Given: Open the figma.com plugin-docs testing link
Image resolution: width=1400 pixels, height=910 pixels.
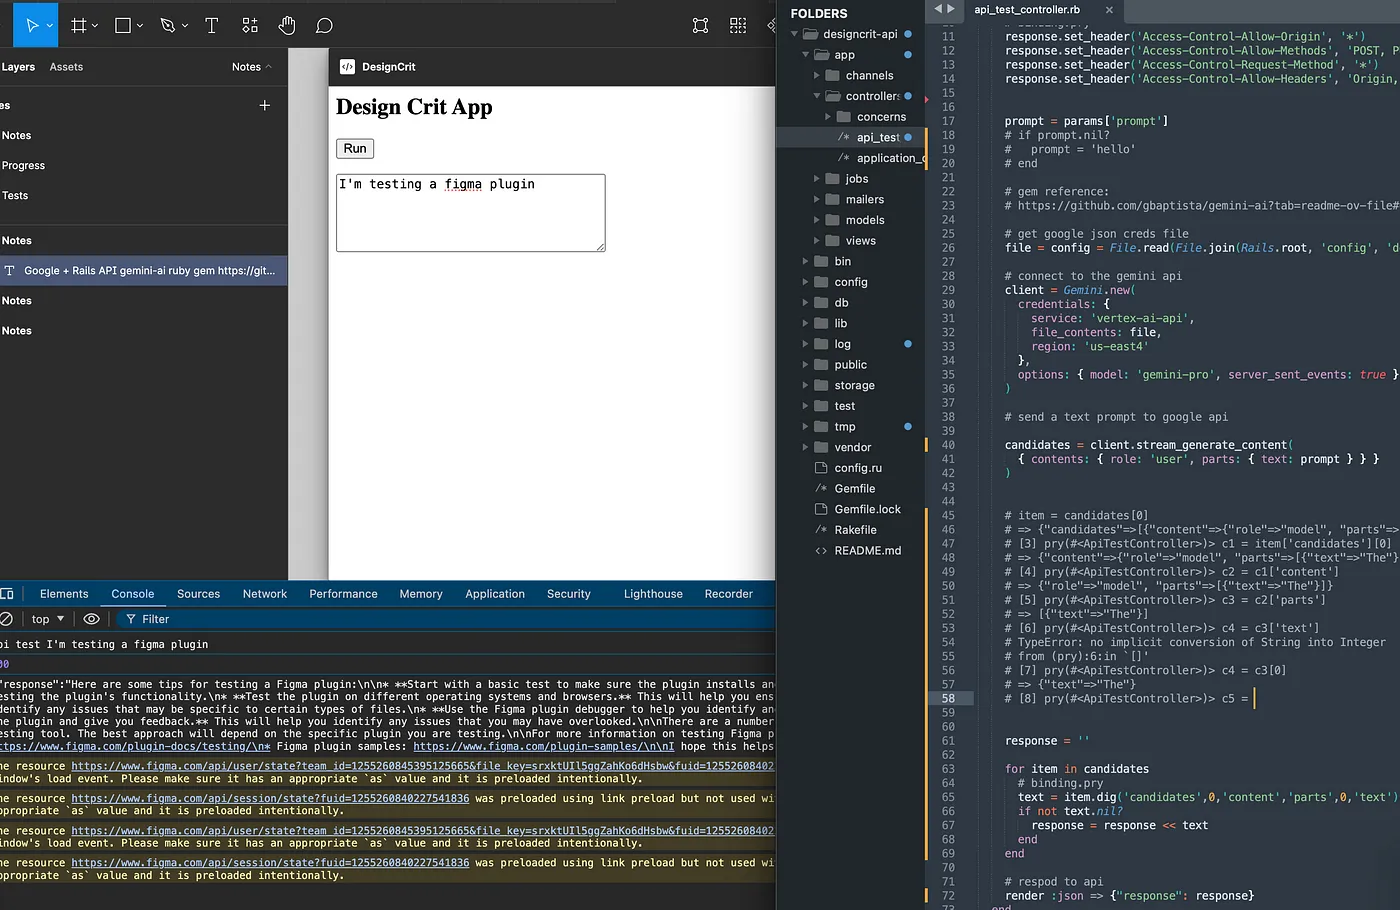Looking at the screenshot, I should [x=135, y=746].
